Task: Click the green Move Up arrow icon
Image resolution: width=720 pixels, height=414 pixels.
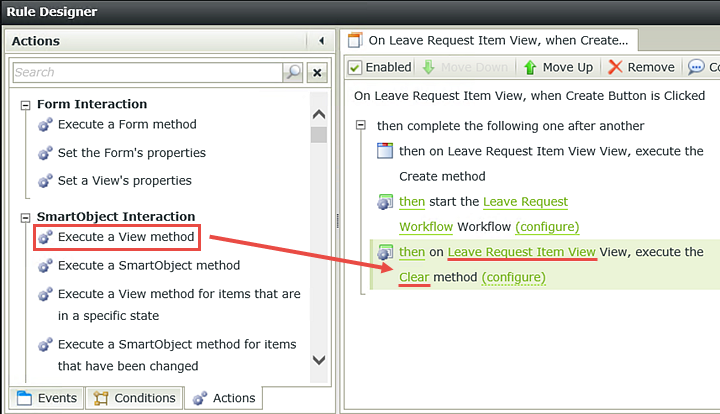Action: pos(530,67)
